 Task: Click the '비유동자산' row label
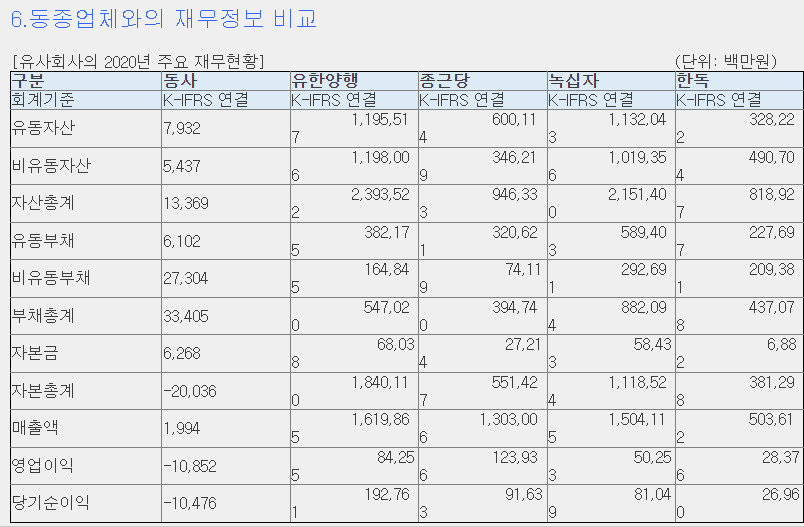coord(51,166)
